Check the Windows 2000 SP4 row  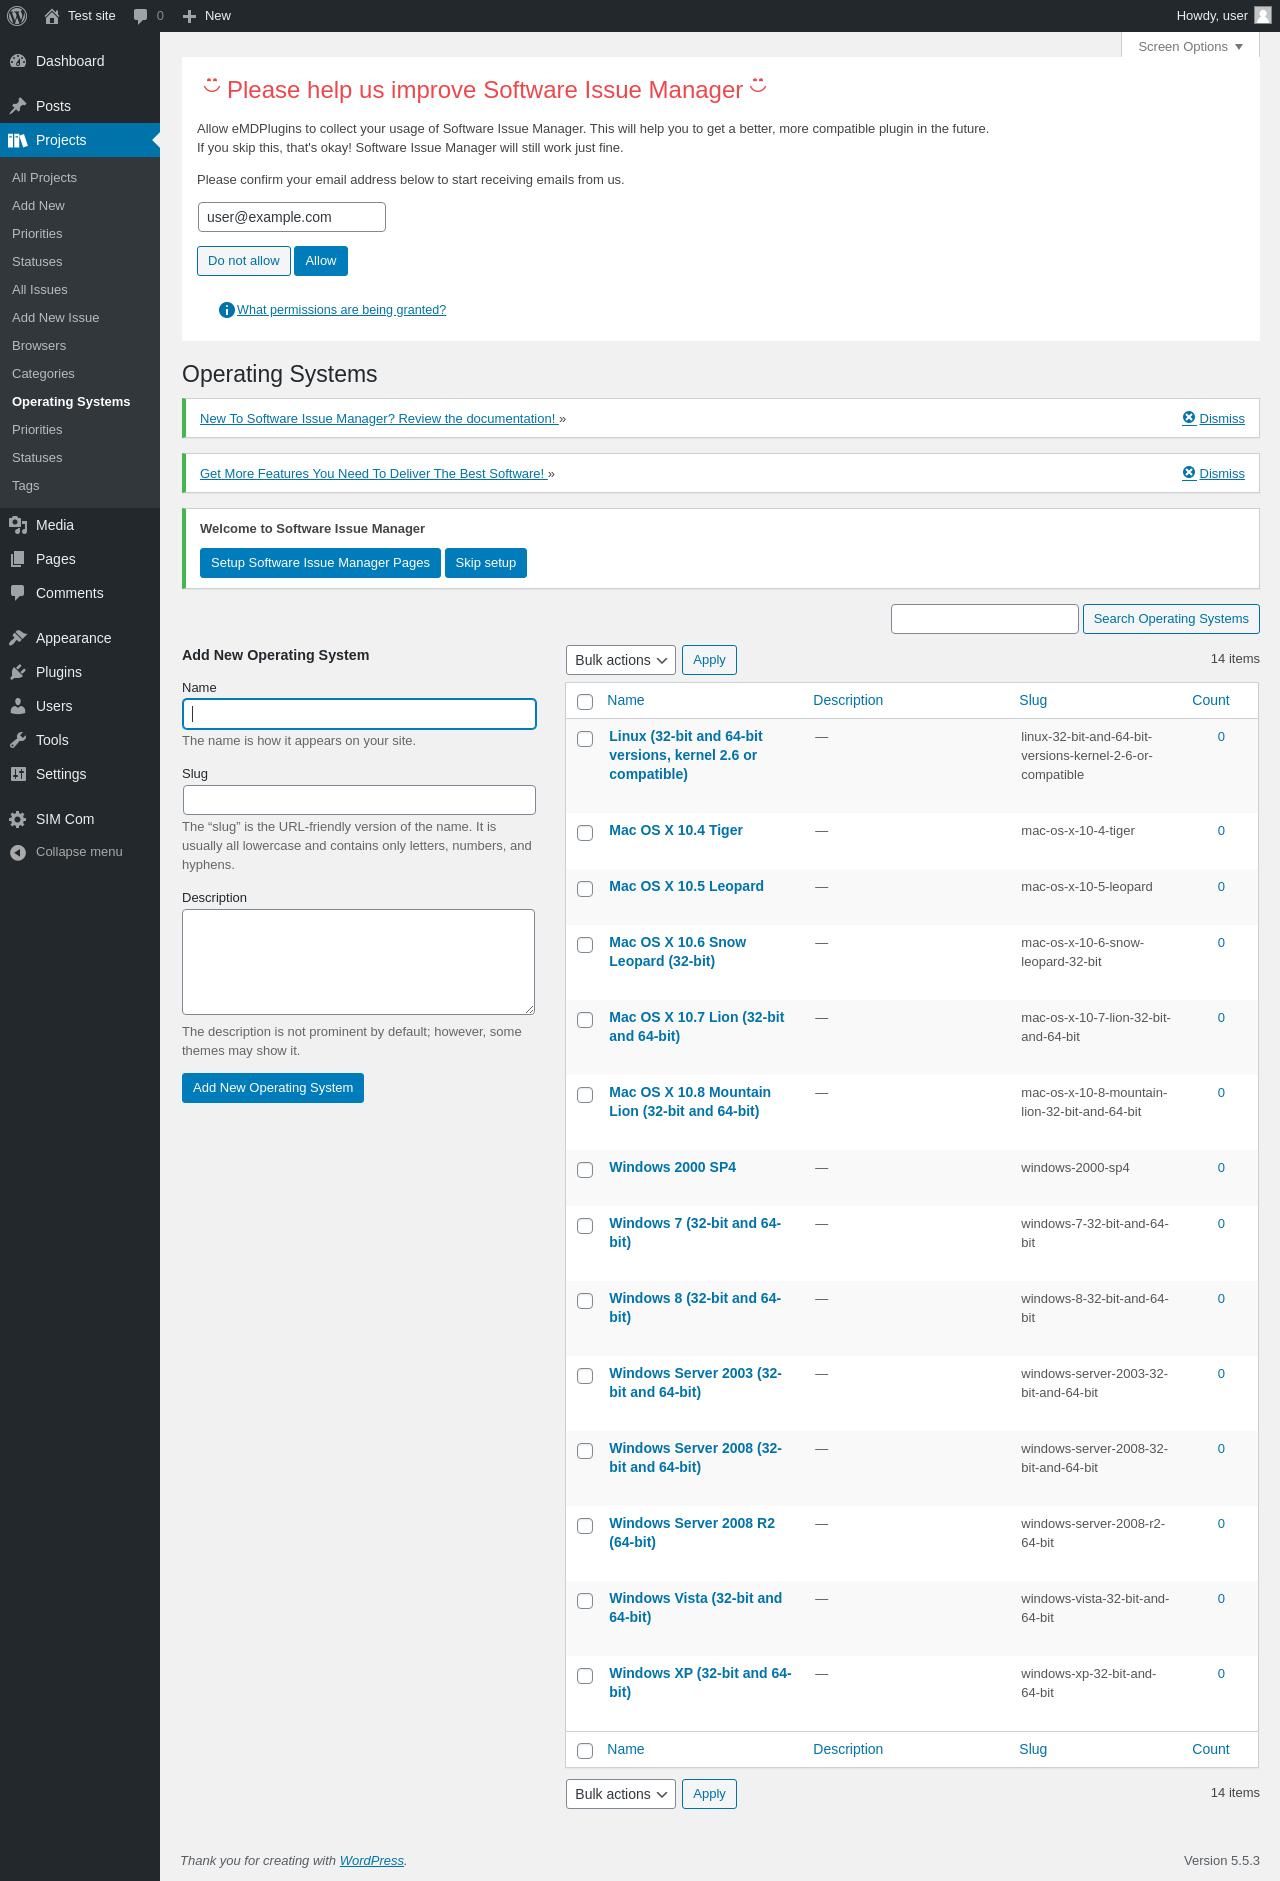[x=585, y=1170]
